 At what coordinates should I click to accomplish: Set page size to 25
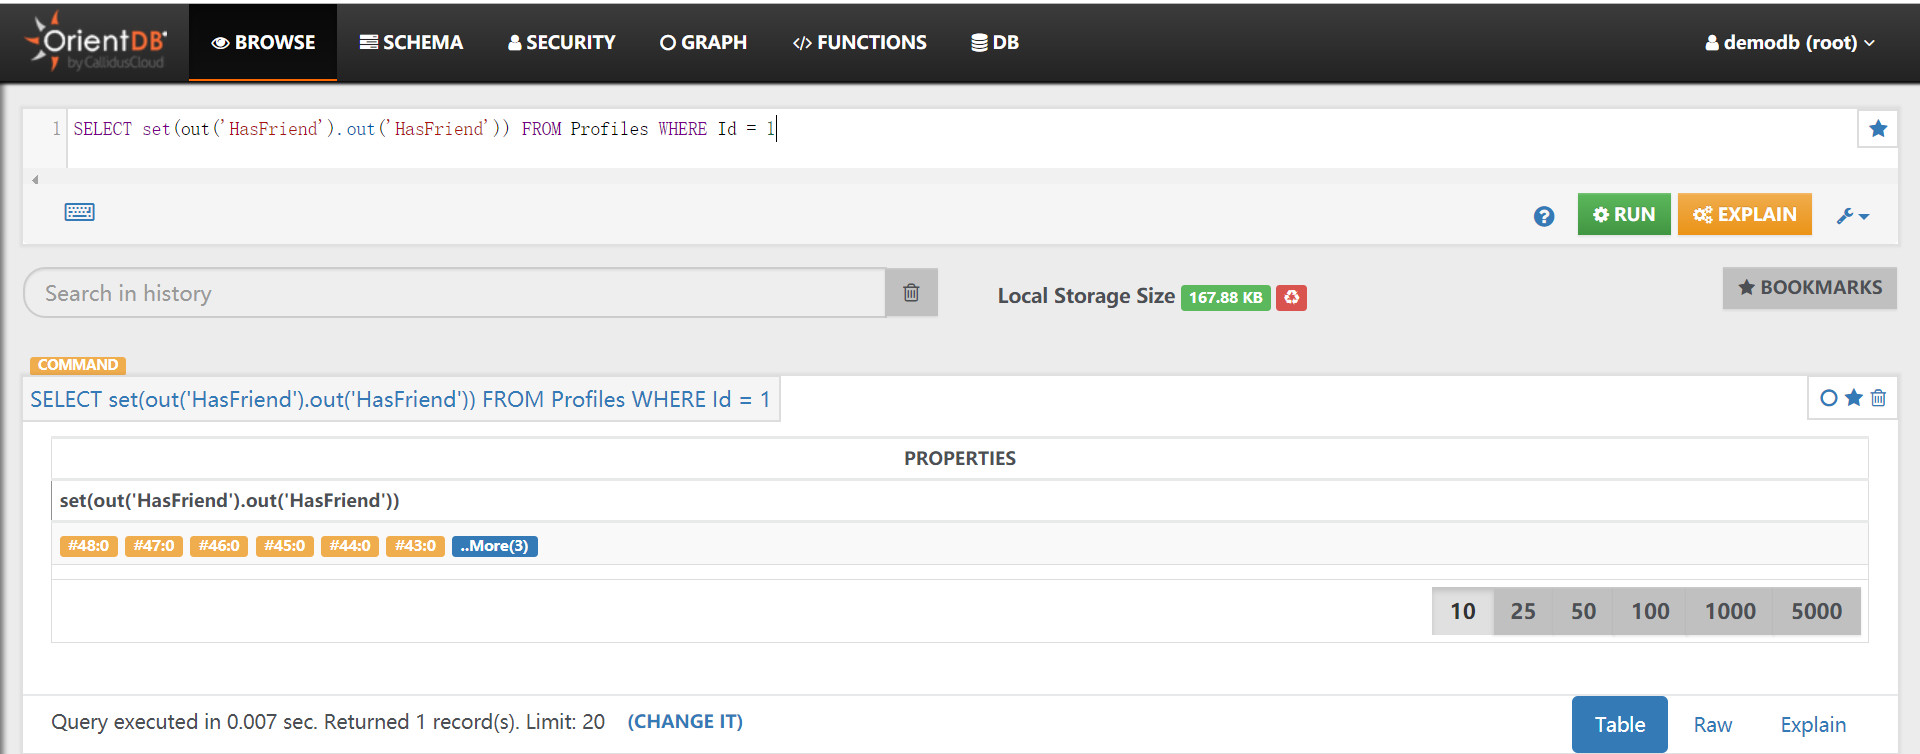(x=1523, y=611)
